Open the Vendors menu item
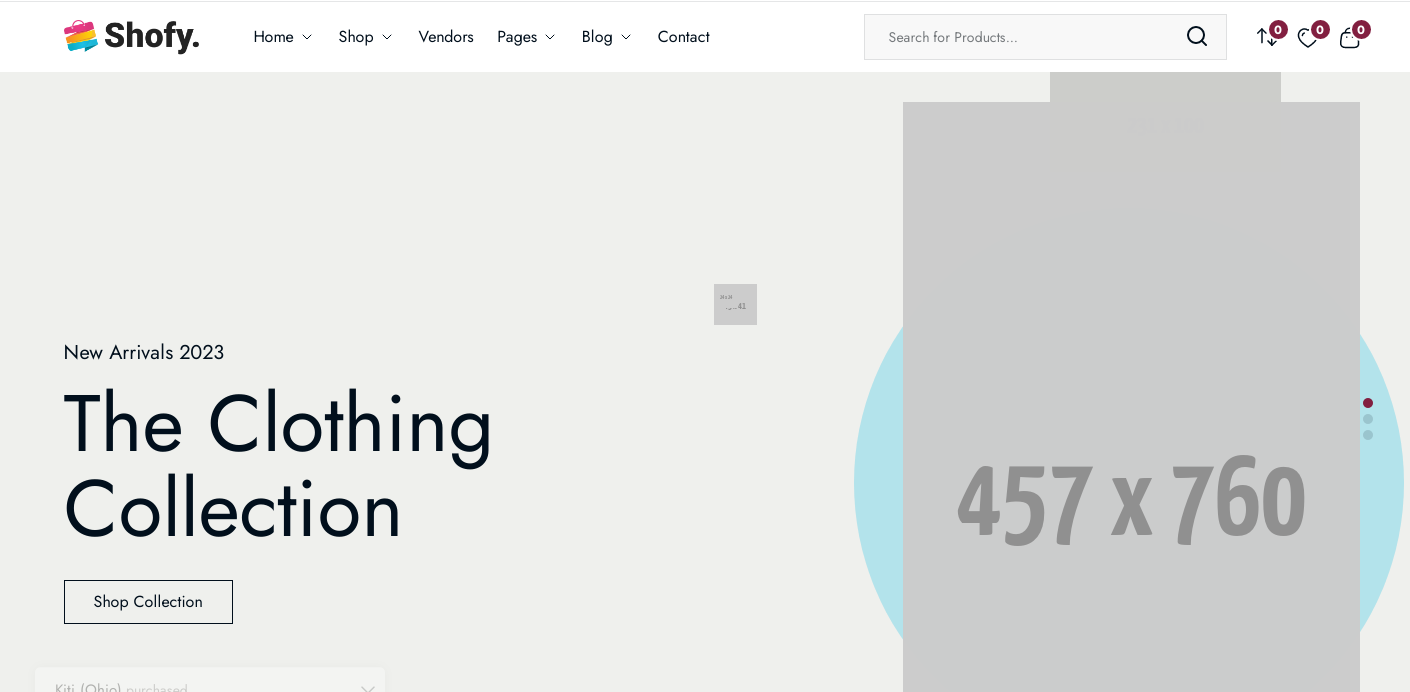Viewport: 1410px width, 692px height. coord(446,37)
